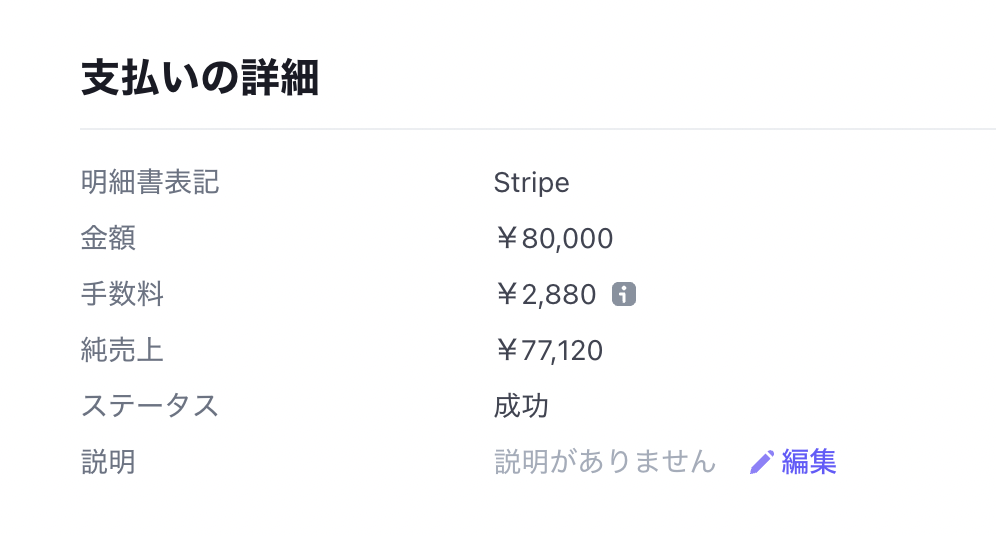Viewport: 996px width, 536px height.
Task: Click the divider line under the heading
Action: coord(538,129)
